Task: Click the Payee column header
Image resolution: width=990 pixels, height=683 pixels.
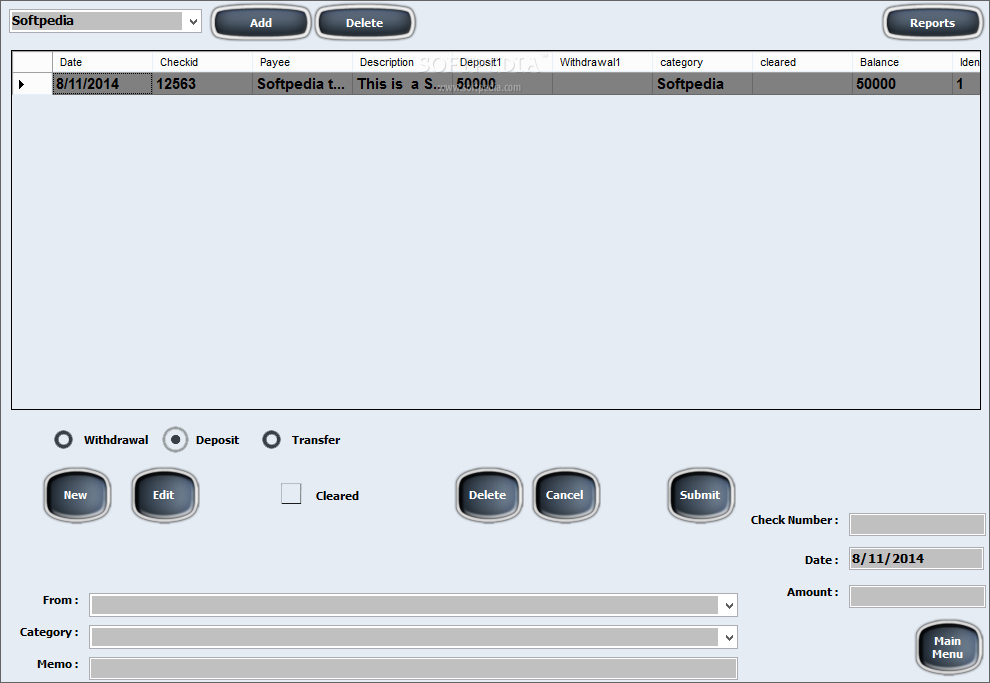Action: (302, 62)
